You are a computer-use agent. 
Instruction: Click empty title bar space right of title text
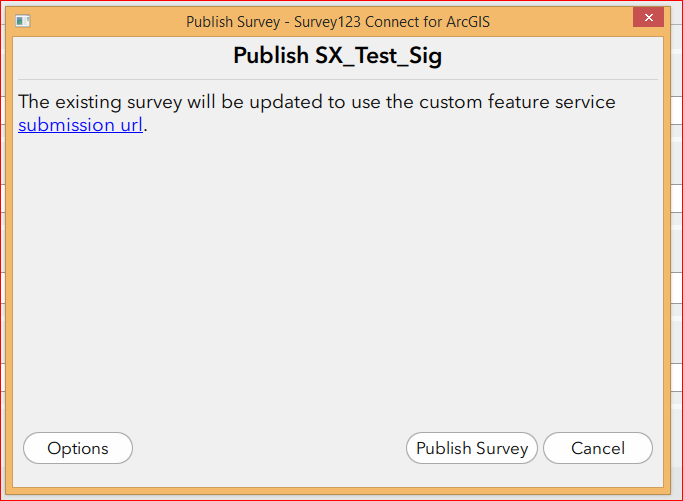[570, 20]
